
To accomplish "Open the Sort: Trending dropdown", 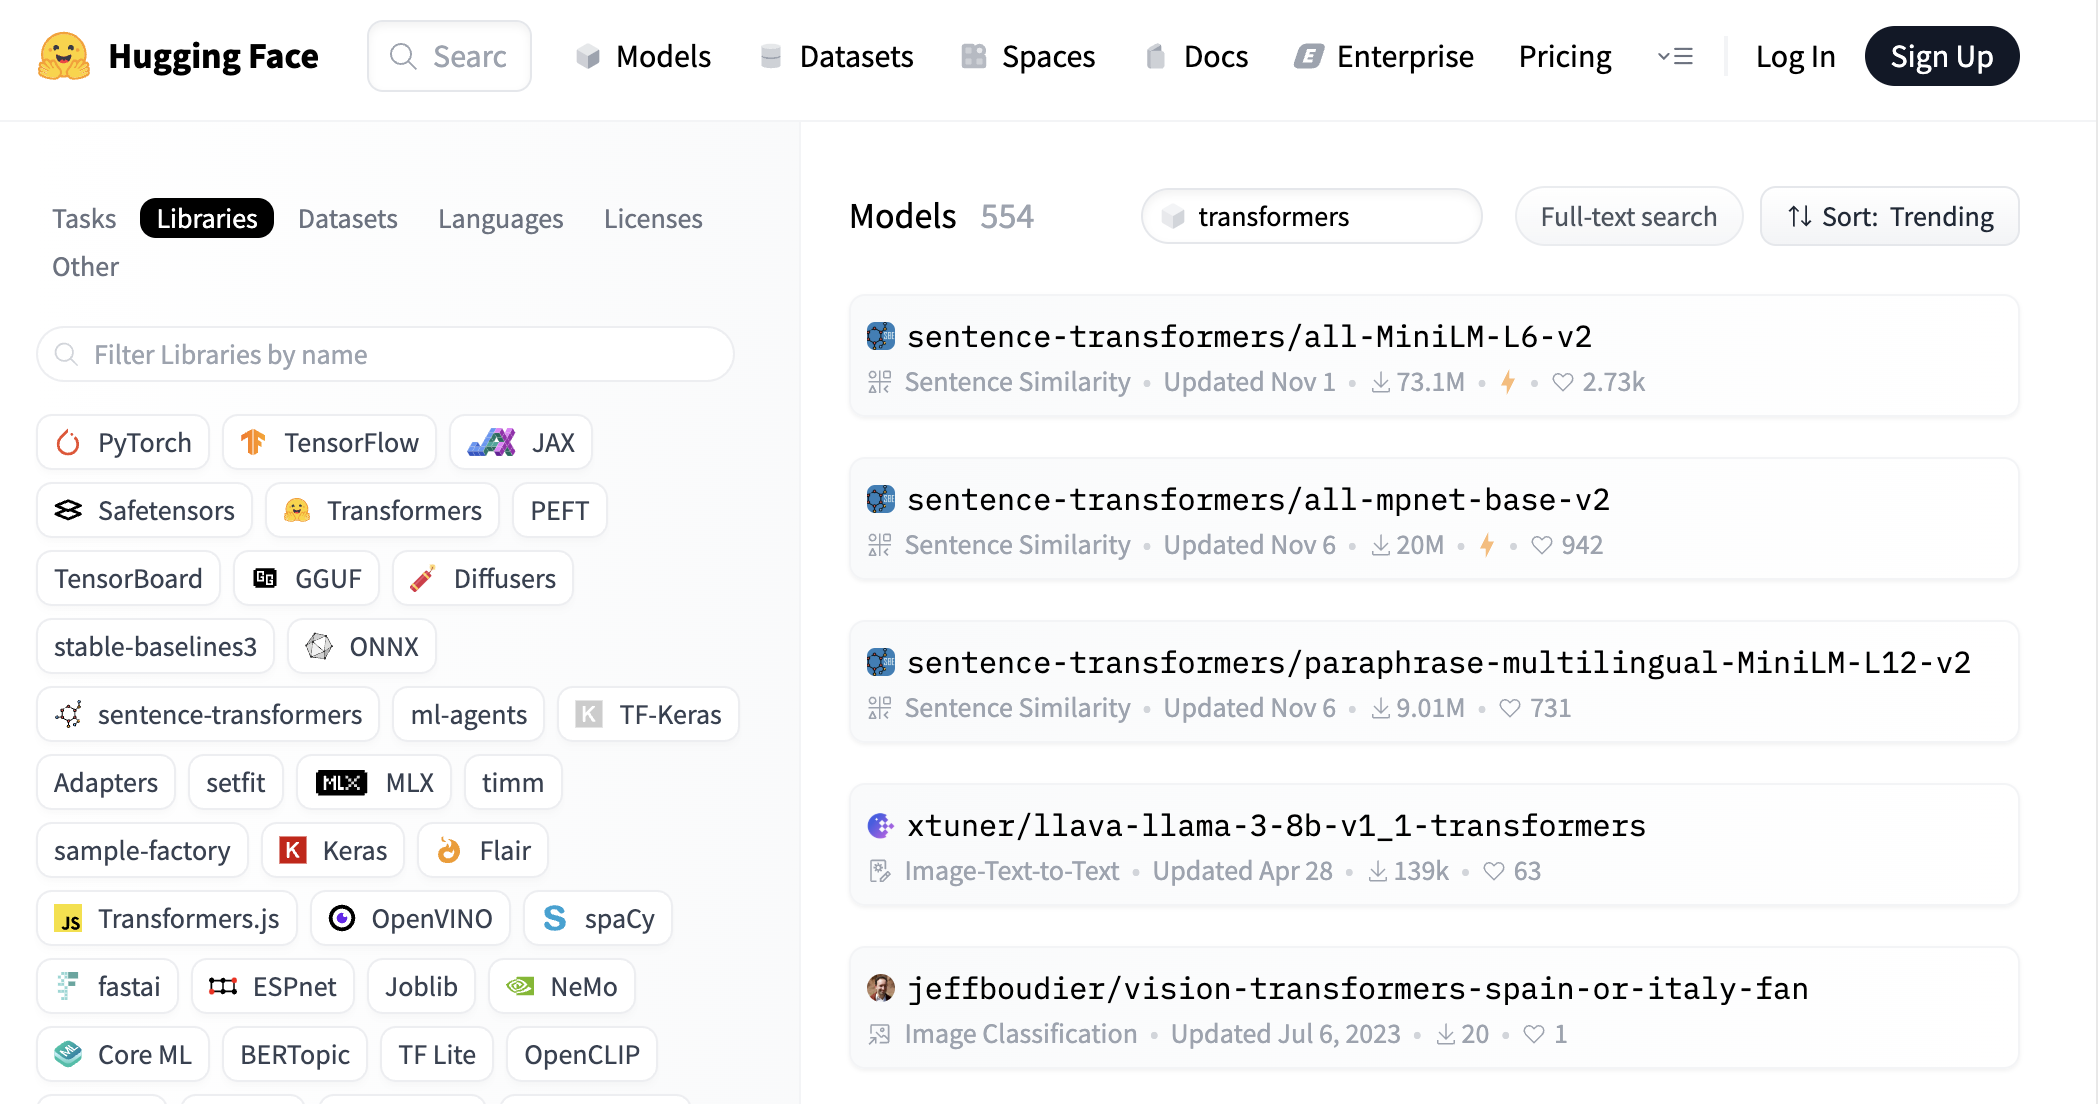I will click(x=1889, y=217).
